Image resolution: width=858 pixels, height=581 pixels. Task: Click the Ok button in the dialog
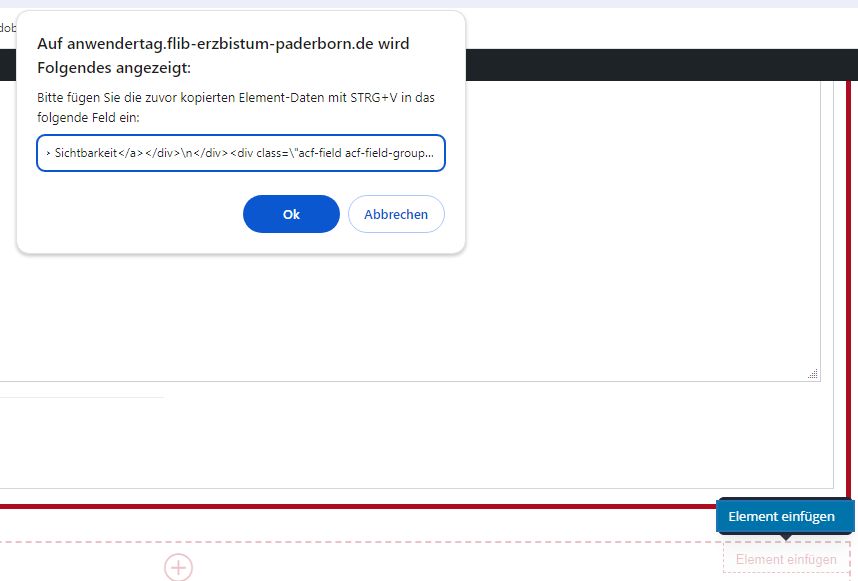coord(291,214)
